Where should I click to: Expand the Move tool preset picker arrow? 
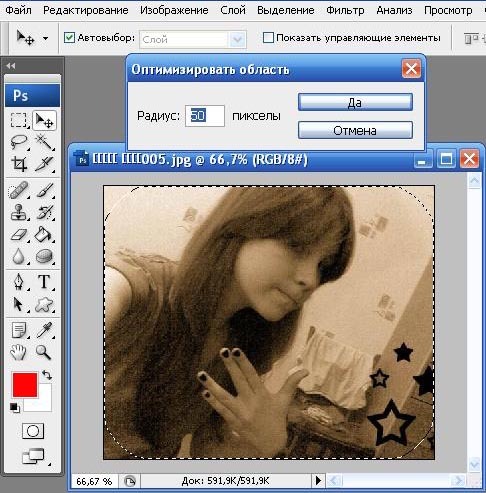coord(46,38)
